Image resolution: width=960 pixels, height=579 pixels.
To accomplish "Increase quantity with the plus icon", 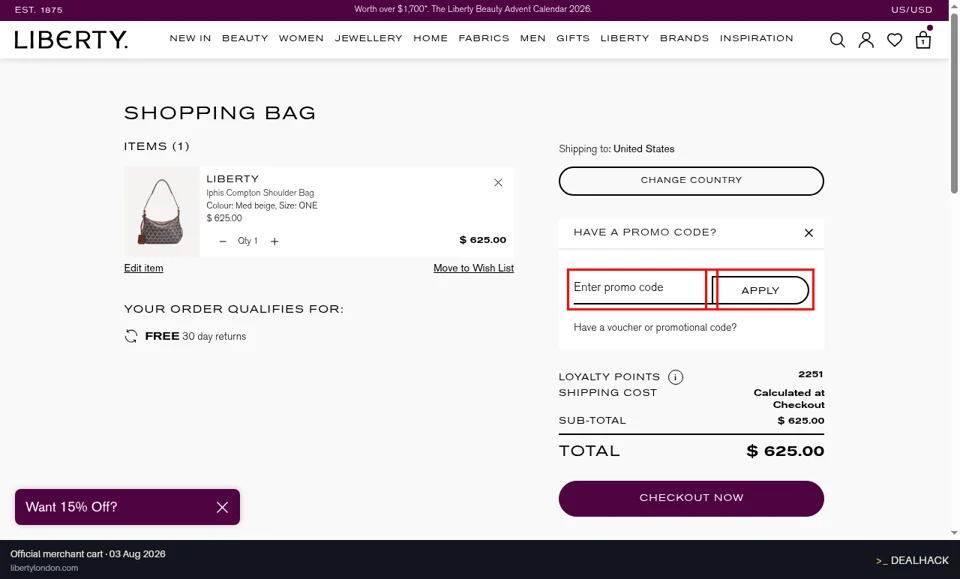I will (x=275, y=241).
